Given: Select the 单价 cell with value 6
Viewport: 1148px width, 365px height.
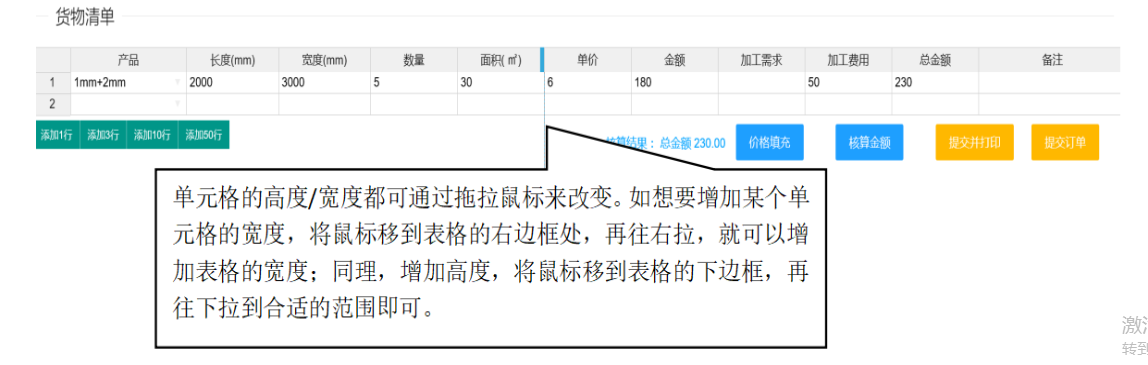Looking at the screenshot, I should coord(587,83).
